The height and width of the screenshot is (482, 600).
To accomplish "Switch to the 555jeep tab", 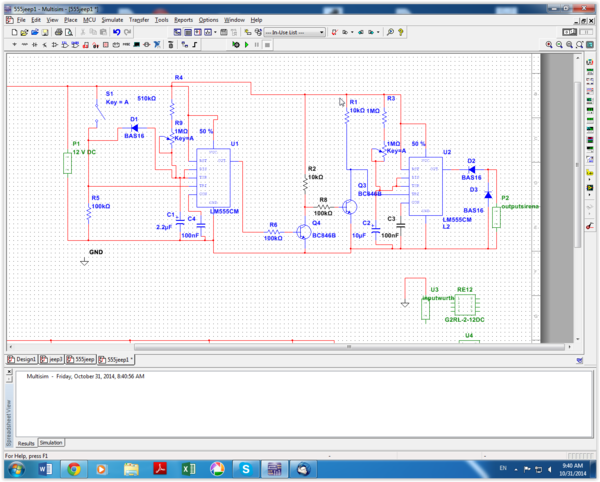I will pos(80,360).
